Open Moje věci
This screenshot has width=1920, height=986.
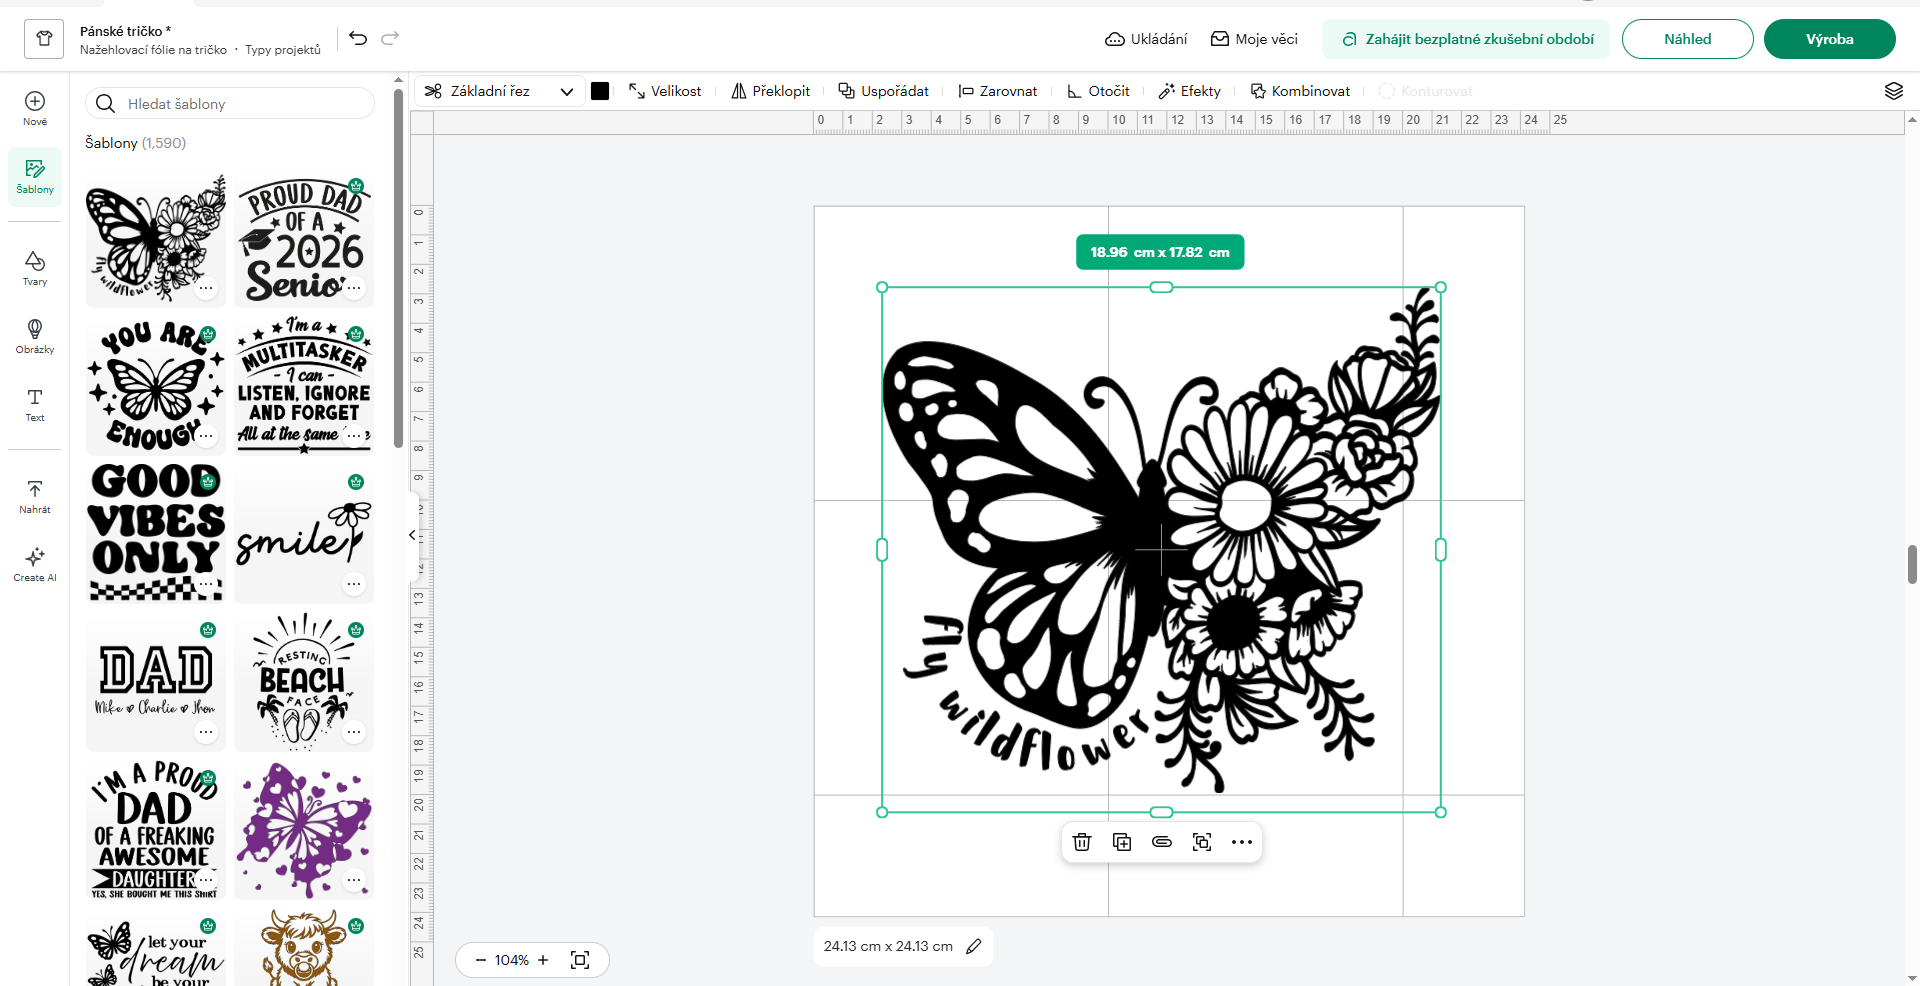pos(1254,39)
